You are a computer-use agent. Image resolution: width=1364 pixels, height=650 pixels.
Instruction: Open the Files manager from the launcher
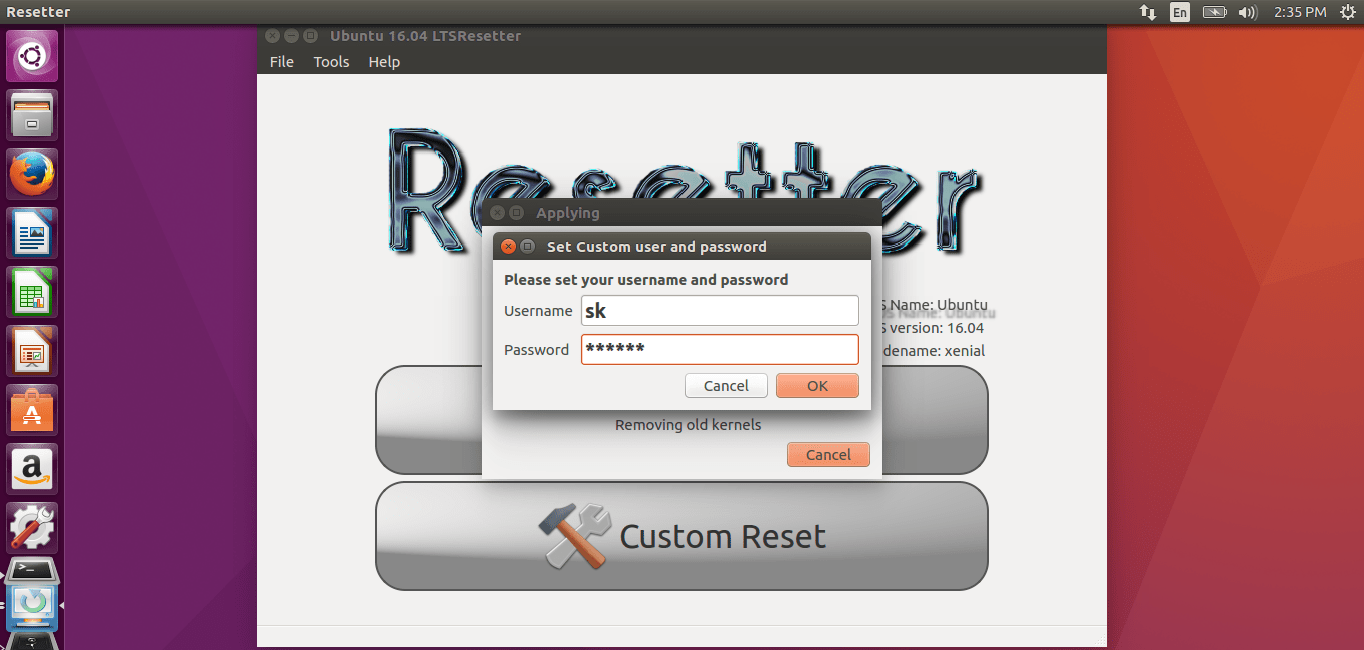point(33,115)
